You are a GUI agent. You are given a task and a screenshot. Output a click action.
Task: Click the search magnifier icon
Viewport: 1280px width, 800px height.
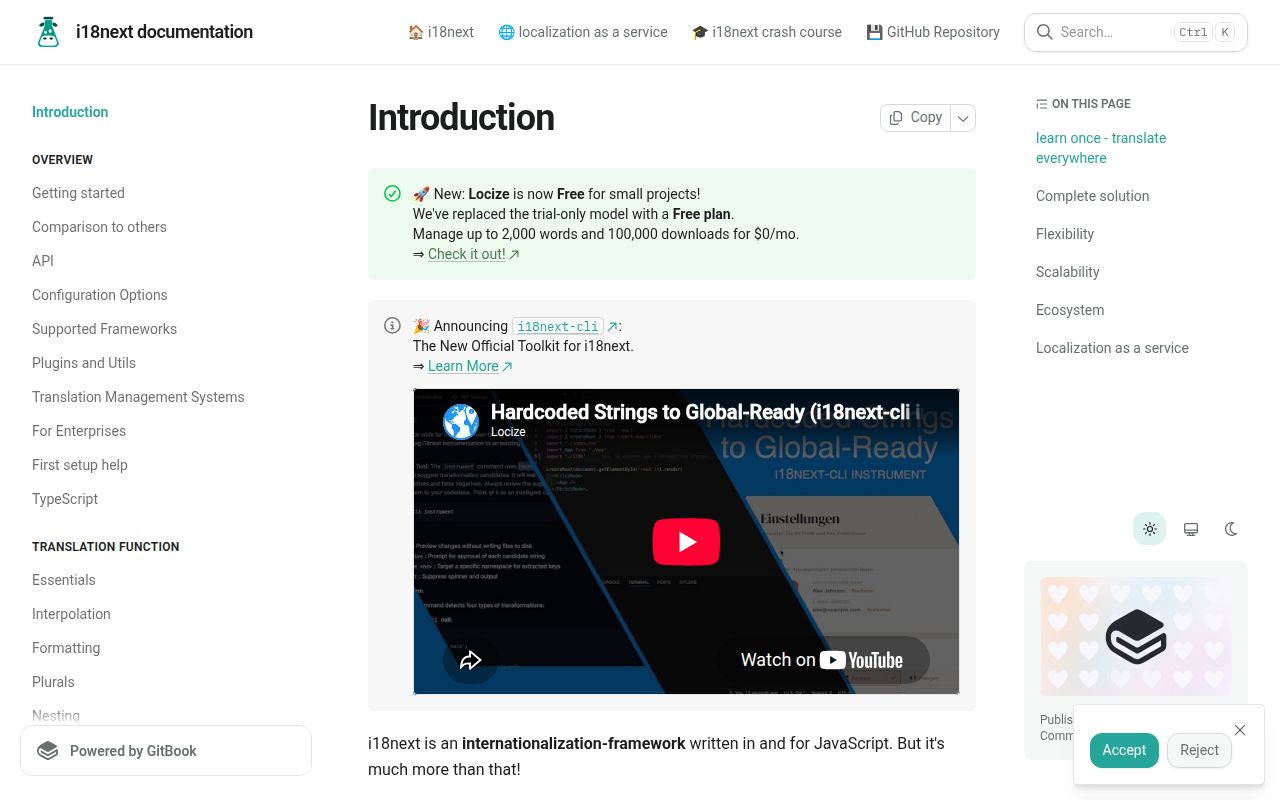pos(1044,32)
